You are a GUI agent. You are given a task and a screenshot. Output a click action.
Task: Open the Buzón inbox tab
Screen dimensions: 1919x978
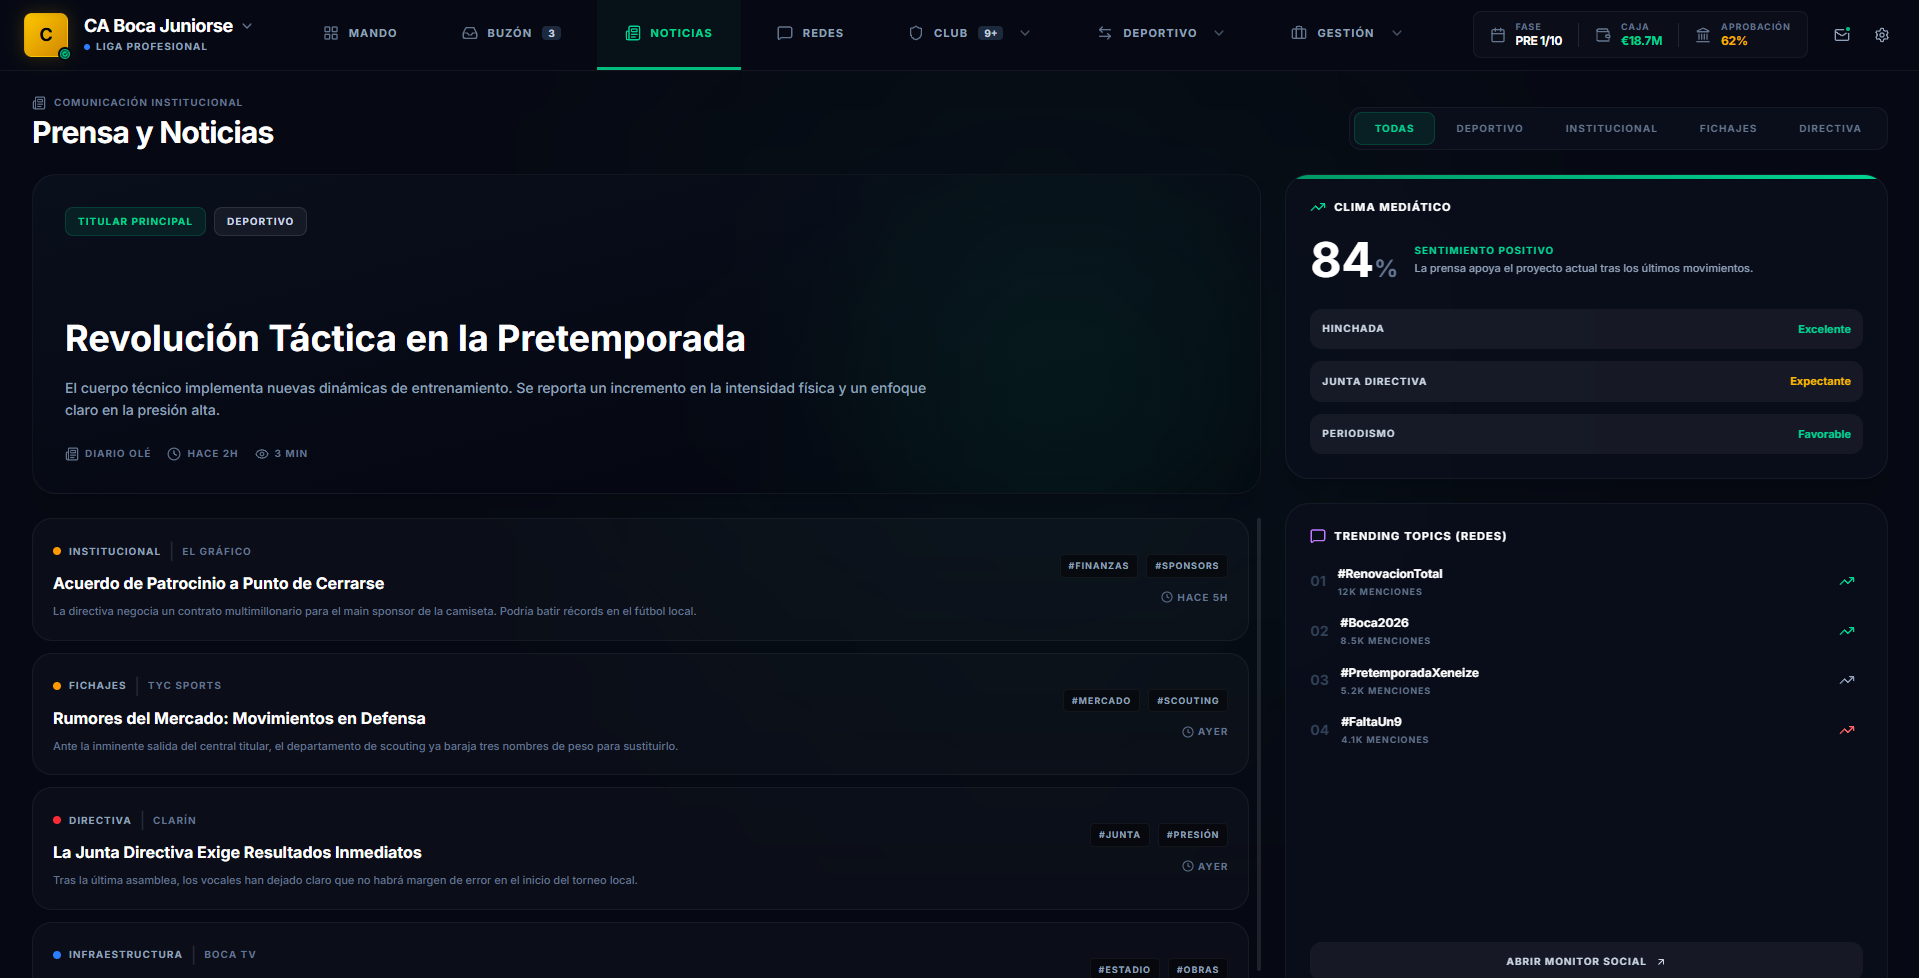point(511,33)
